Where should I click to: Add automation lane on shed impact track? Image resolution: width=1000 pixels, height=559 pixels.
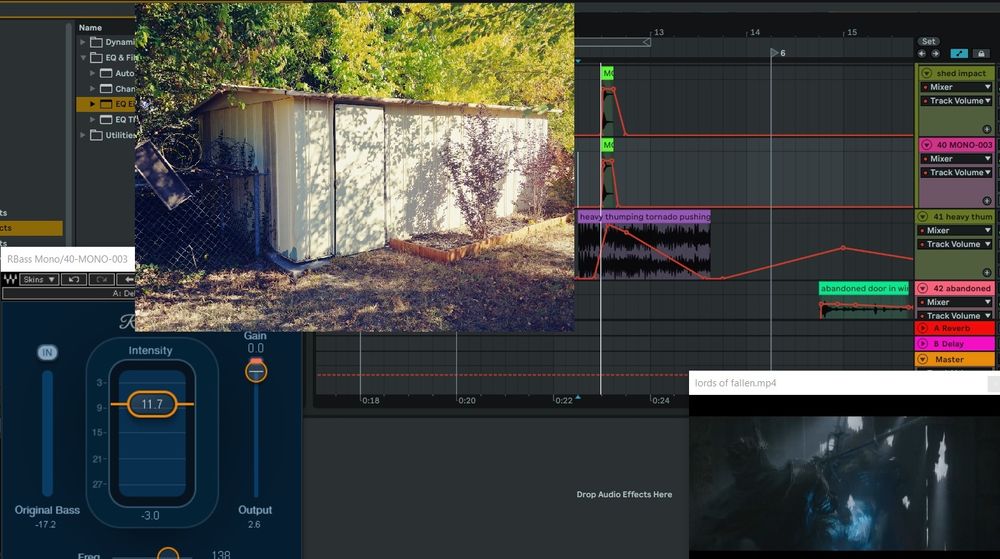click(x=987, y=129)
